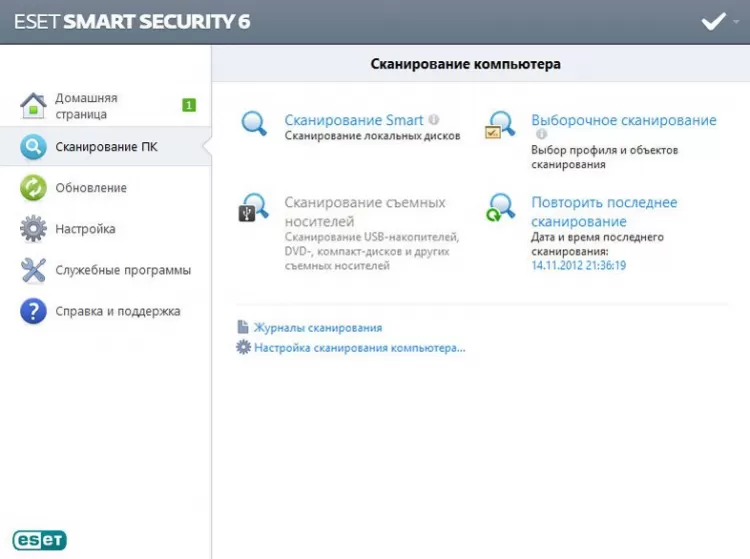This screenshot has height=559, width=750.
Task: Click the Tools wrench and screwdriver icon
Action: (x=33, y=270)
